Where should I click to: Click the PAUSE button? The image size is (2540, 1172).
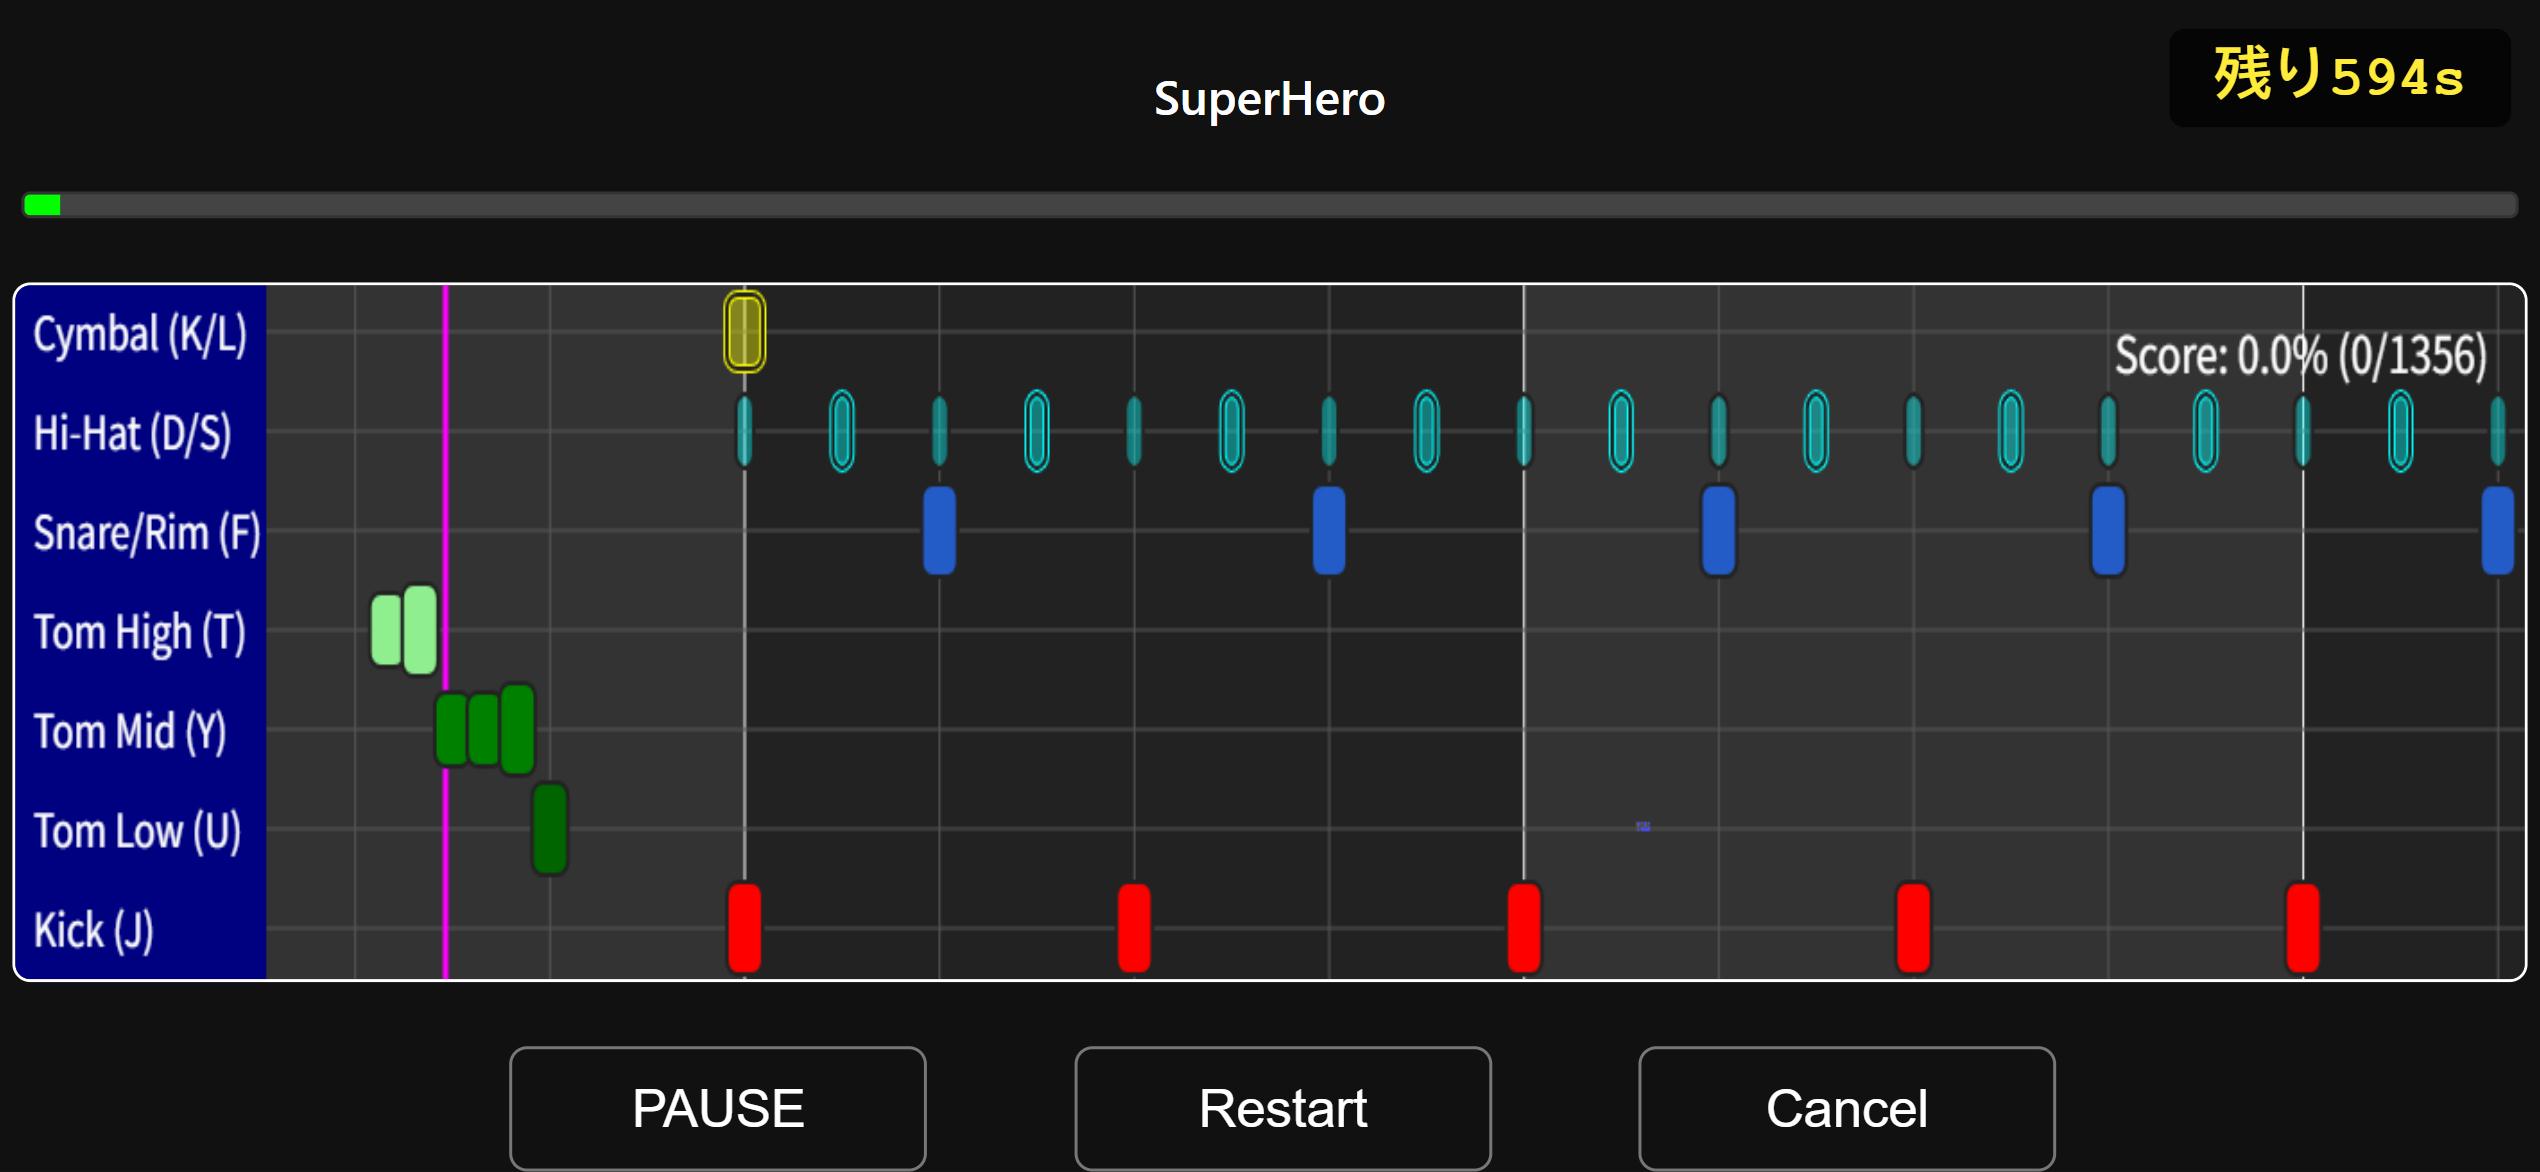(x=717, y=1107)
